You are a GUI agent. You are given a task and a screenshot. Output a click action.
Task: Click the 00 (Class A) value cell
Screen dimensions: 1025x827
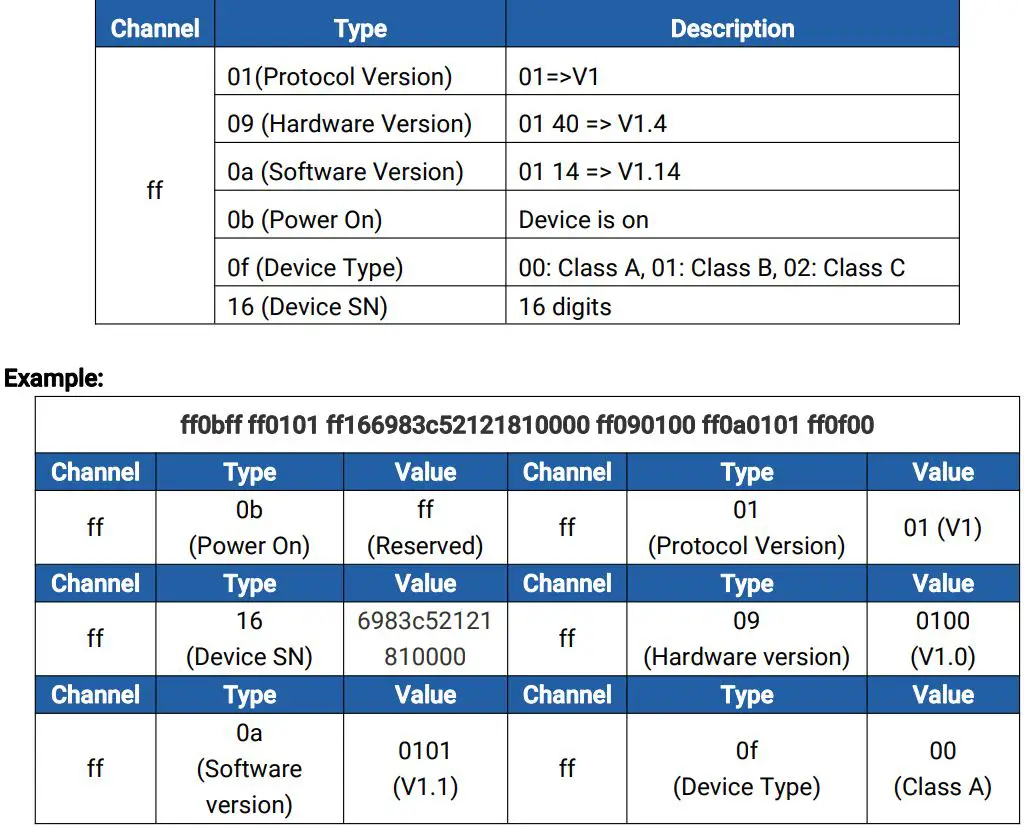(x=941, y=768)
